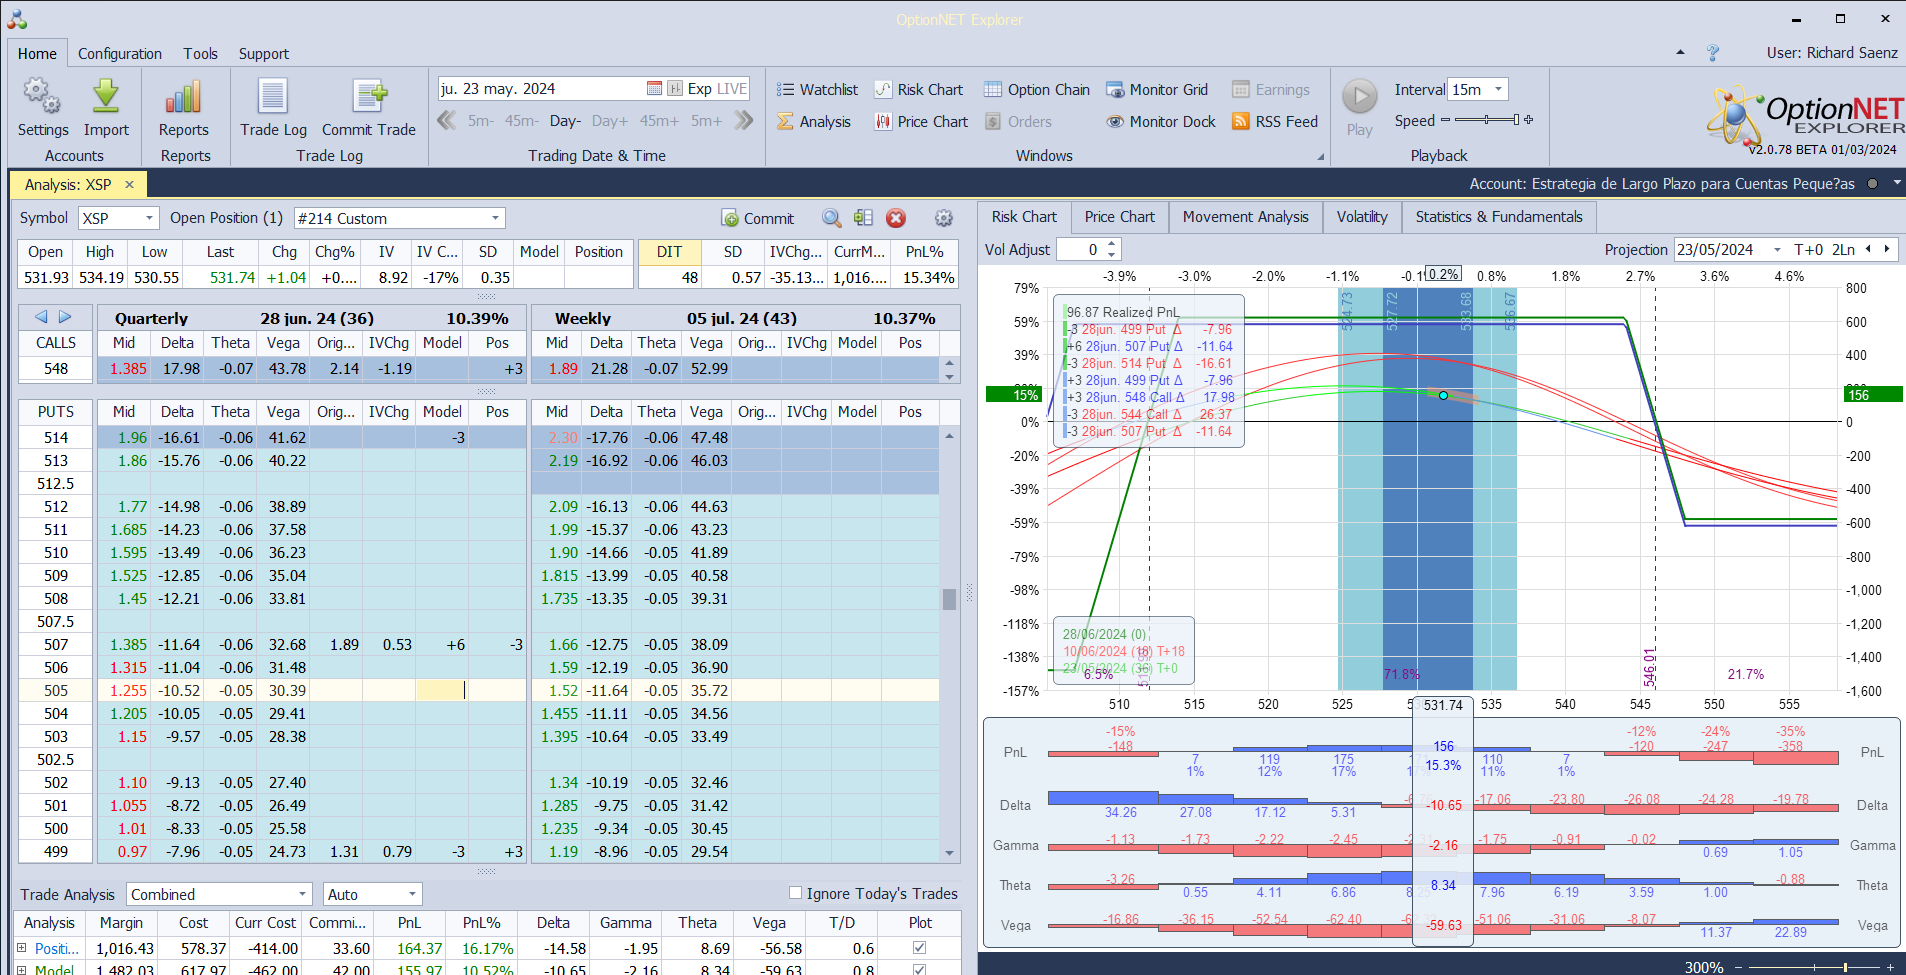1906x975 pixels.
Task: Adjust the chart zoom slider at 300%
Action: tap(1845, 967)
